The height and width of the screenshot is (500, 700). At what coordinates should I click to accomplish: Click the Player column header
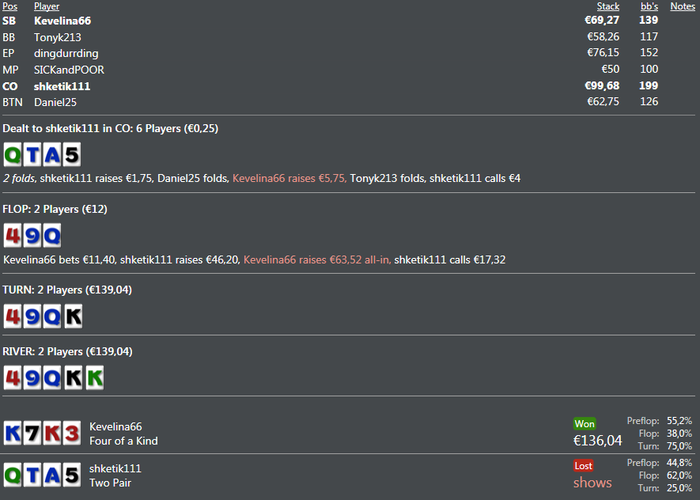point(46,6)
